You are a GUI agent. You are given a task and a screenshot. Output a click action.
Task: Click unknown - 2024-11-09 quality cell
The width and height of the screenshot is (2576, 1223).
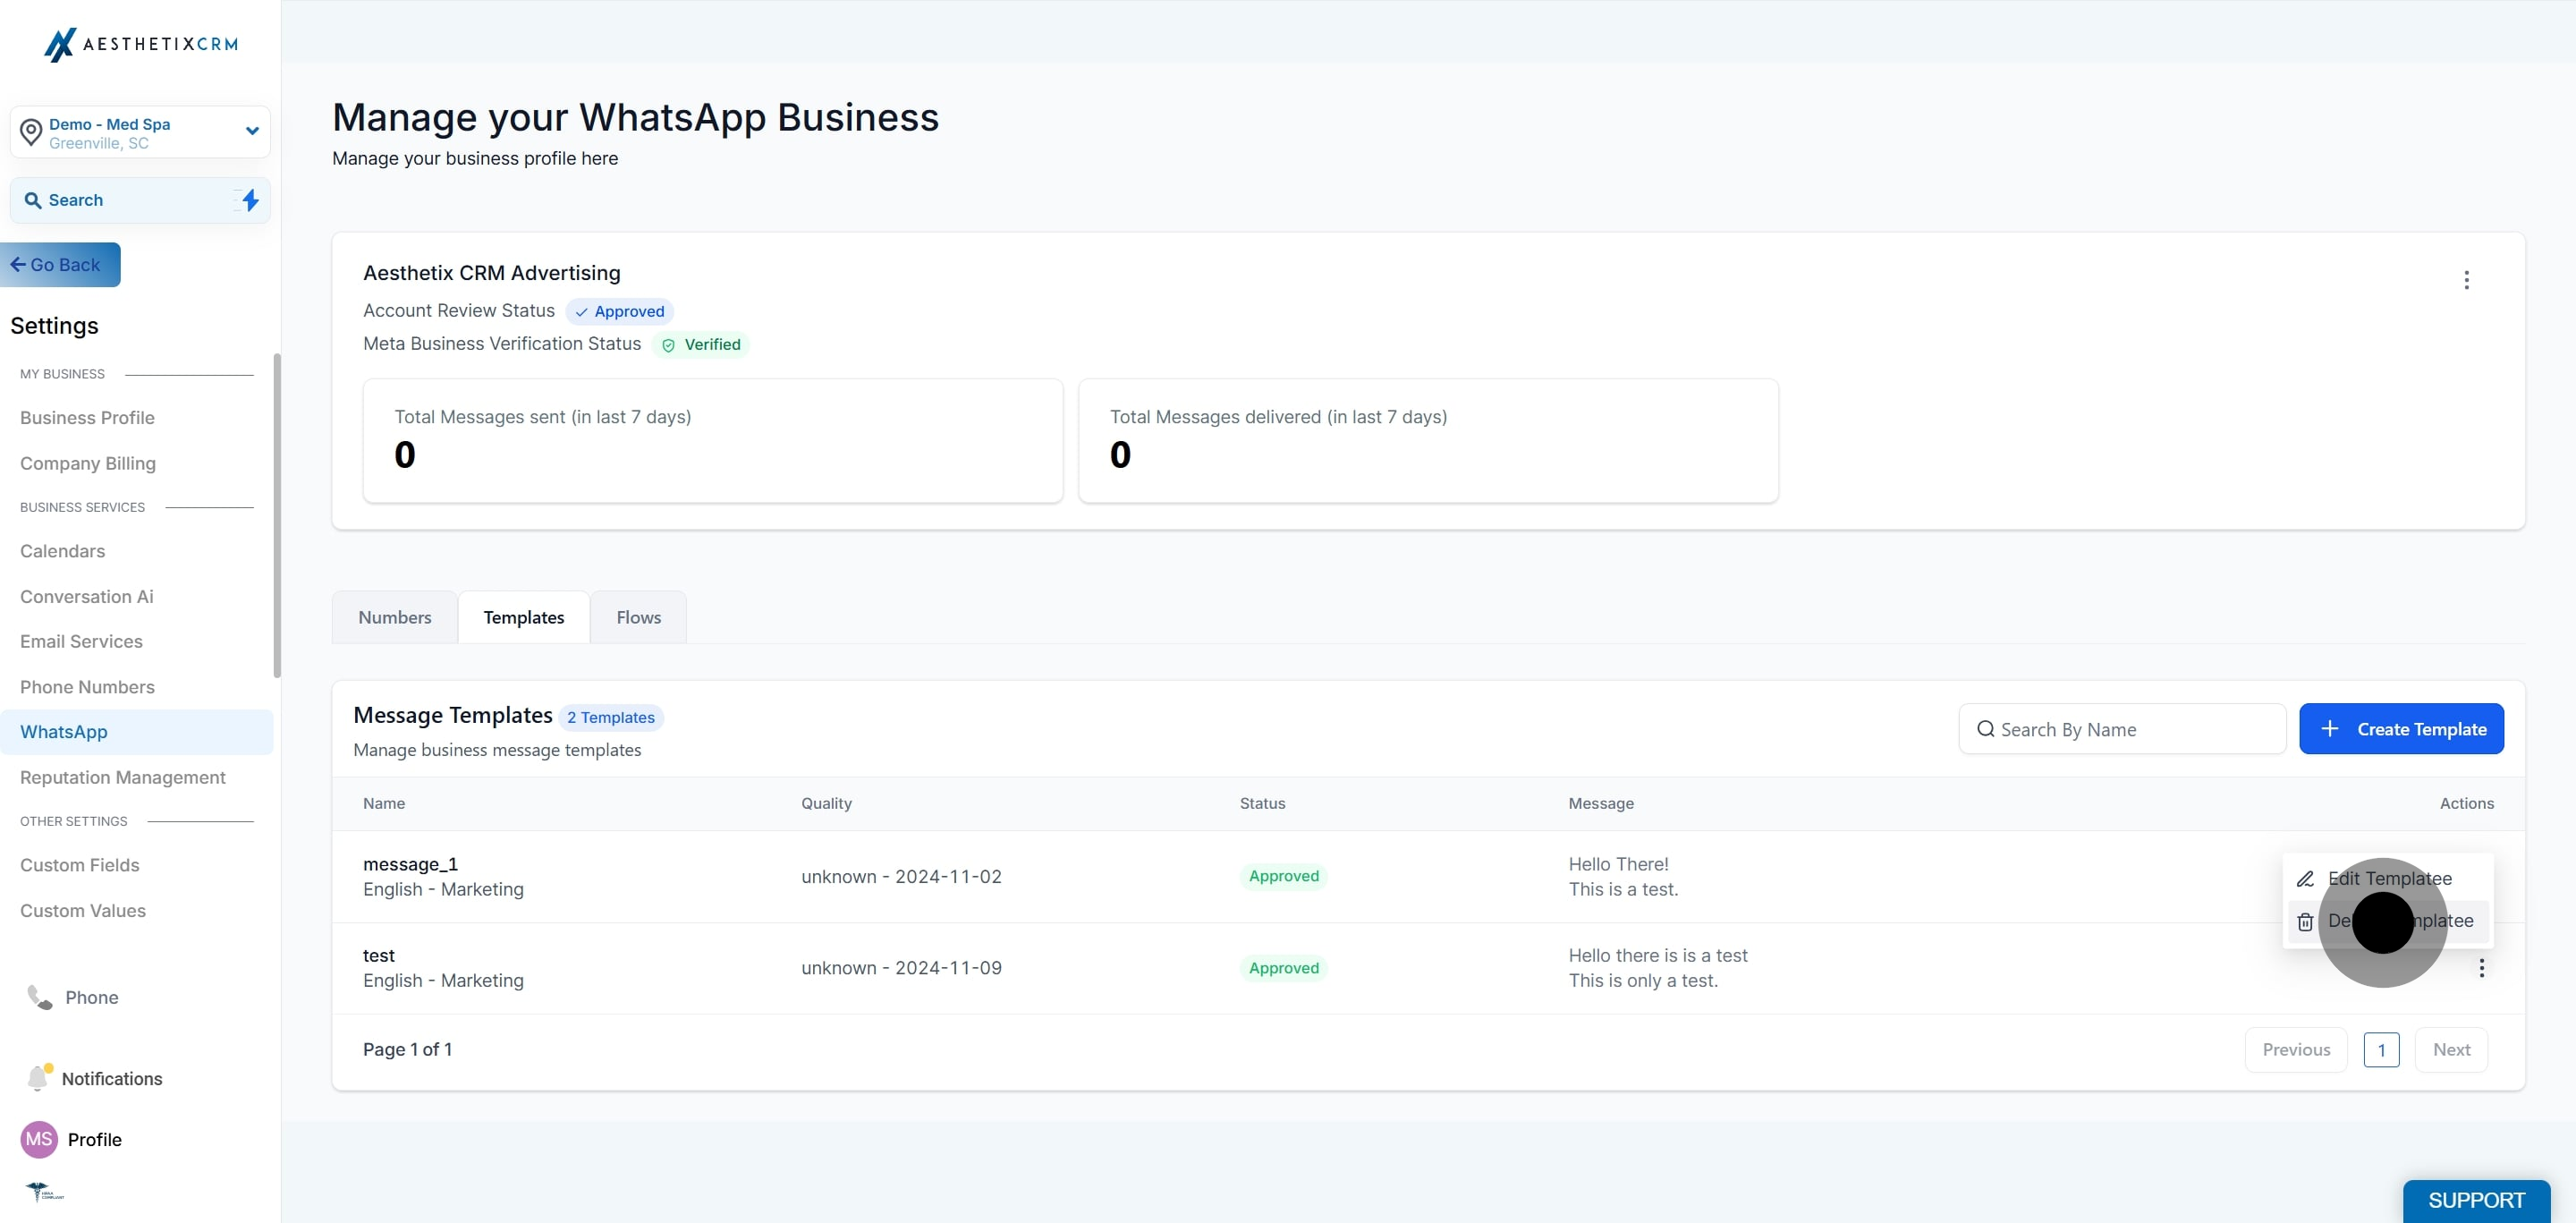(901, 969)
